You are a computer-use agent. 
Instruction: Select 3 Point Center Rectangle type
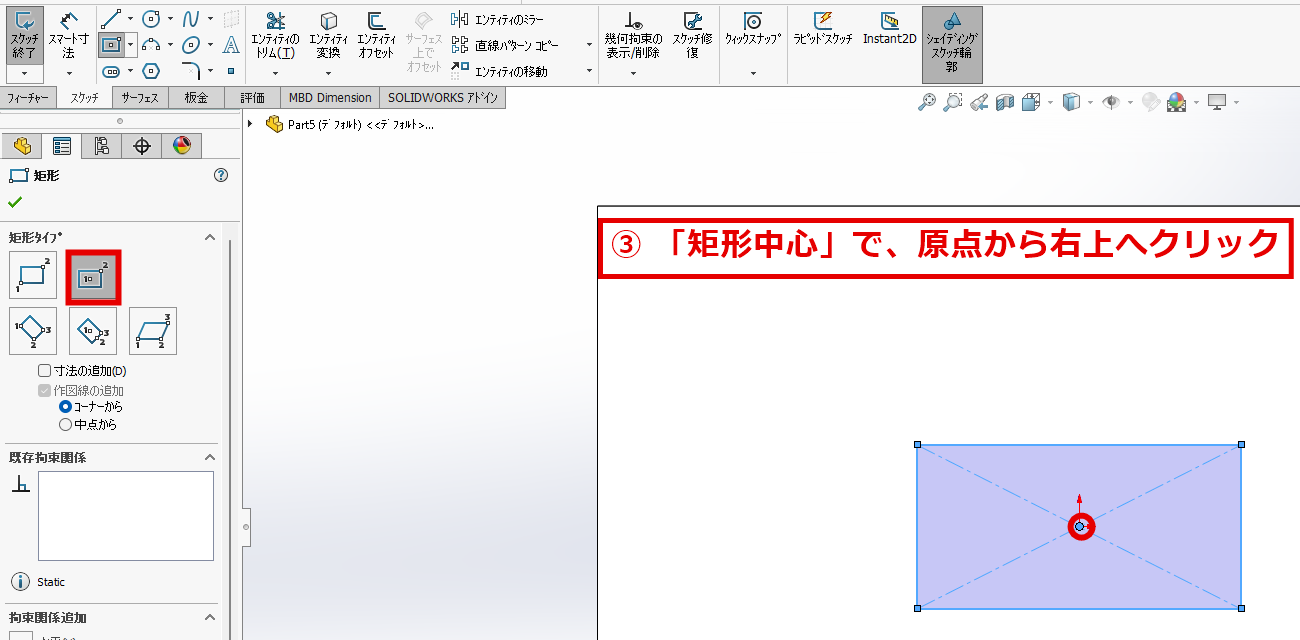[x=93, y=331]
